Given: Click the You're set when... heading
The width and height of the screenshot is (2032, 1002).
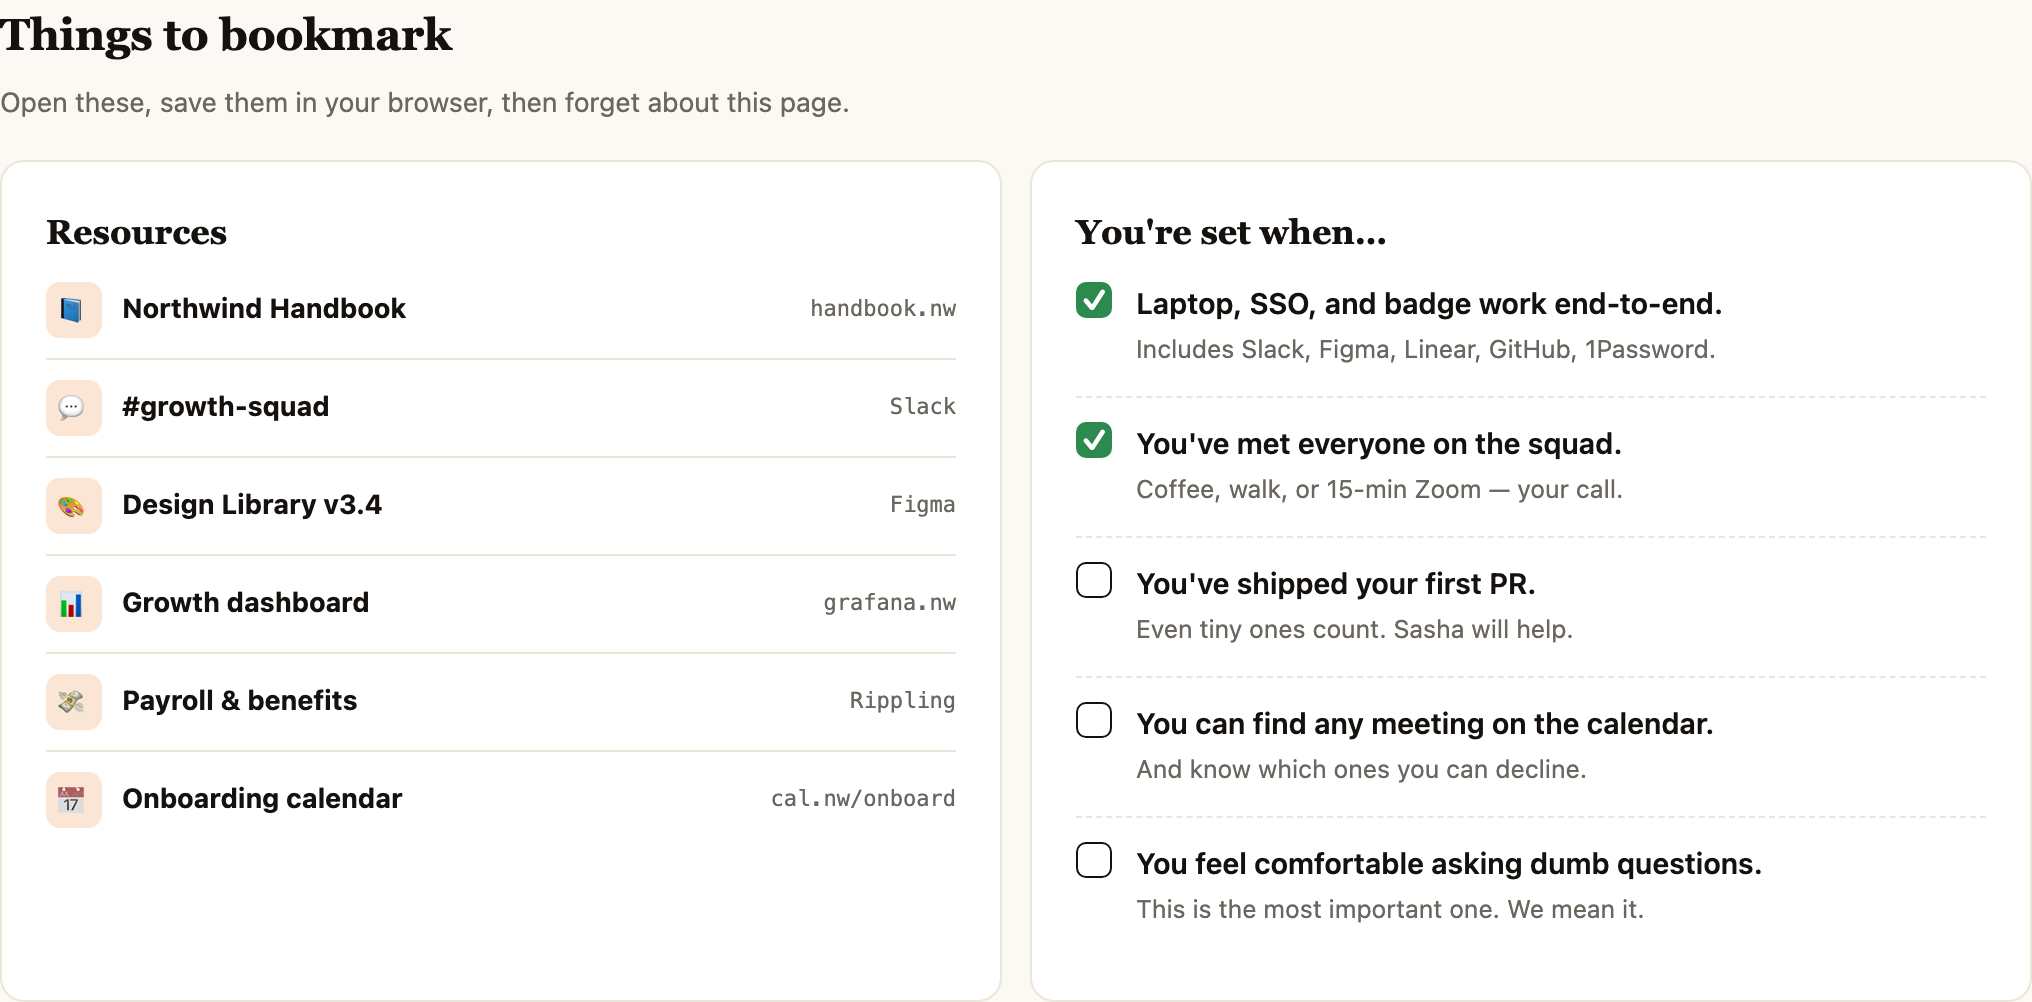Looking at the screenshot, I should (x=1231, y=232).
